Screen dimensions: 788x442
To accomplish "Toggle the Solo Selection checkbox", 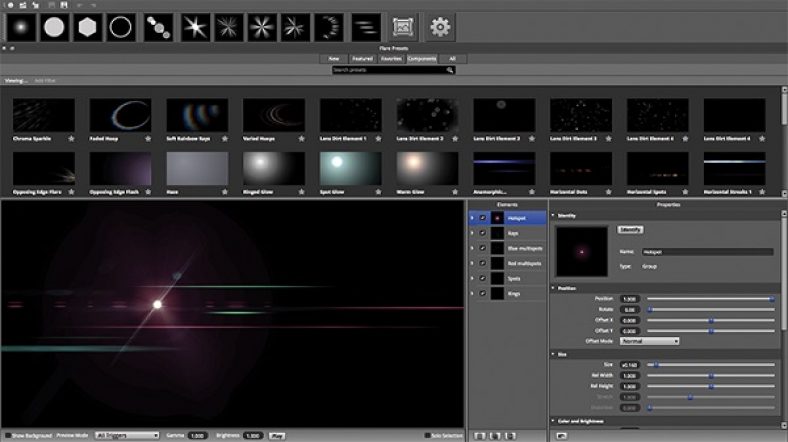I will point(427,436).
